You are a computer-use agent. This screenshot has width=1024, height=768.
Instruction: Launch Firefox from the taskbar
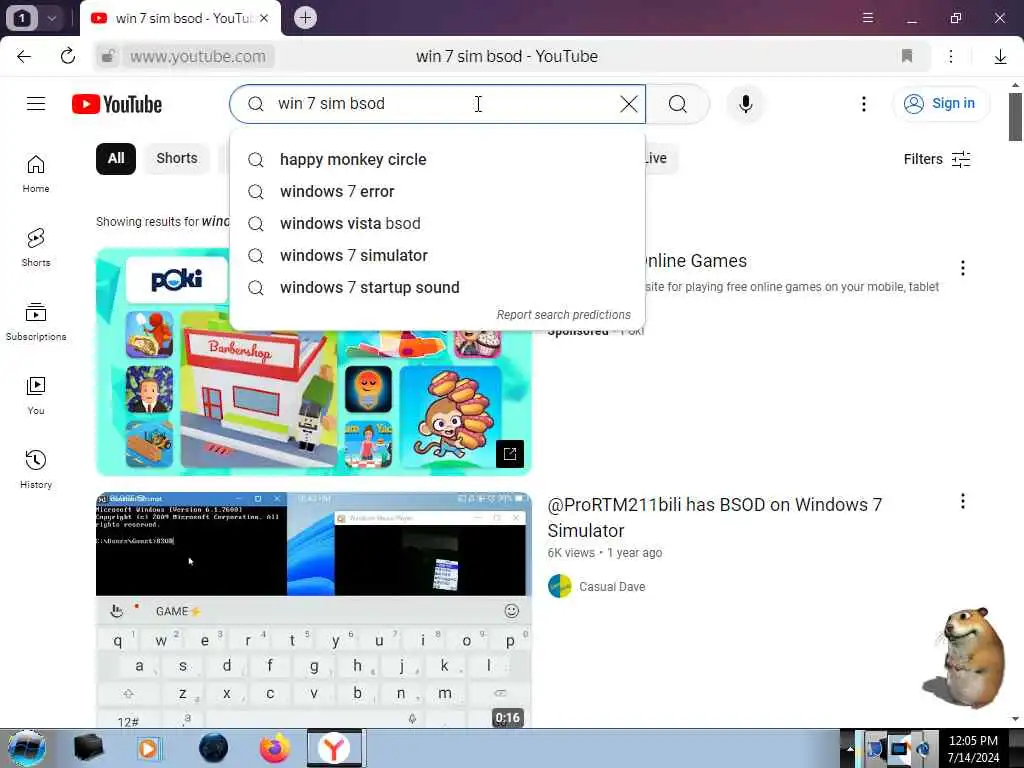click(x=275, y=748)
